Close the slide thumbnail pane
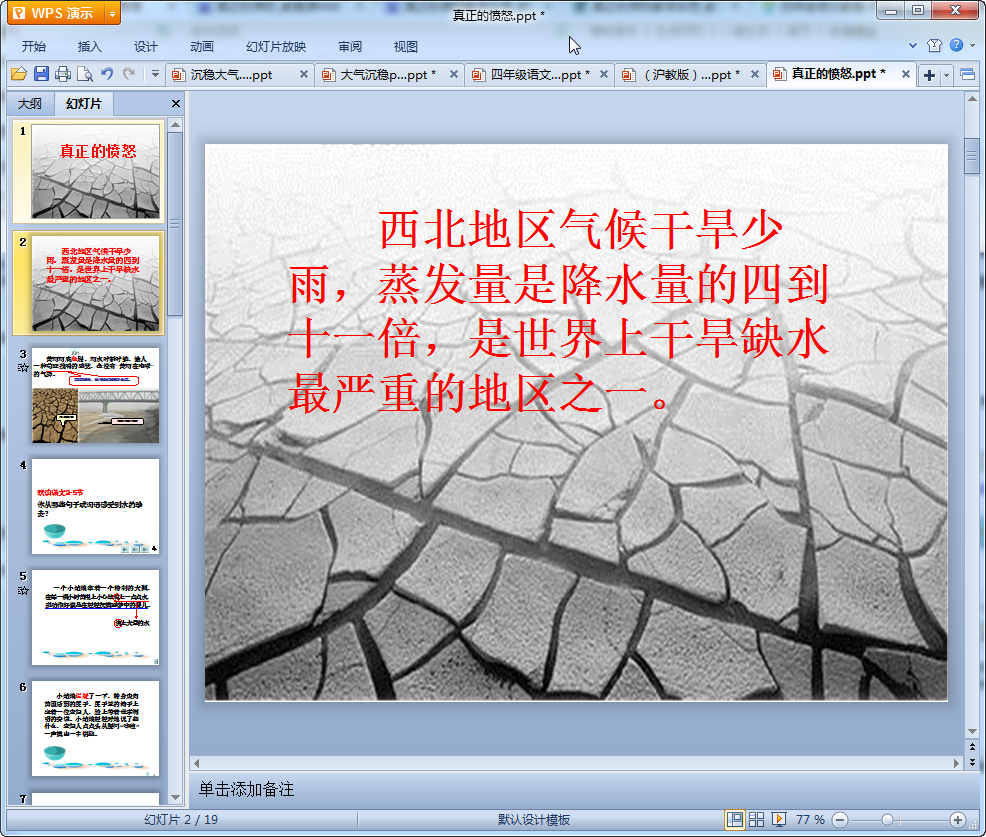The width and height of the screenshot is (986, 837). point(176,104)
